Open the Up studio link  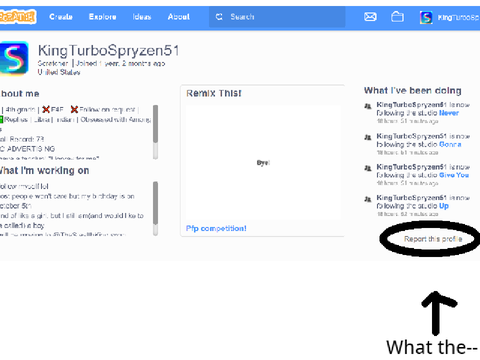444,206
